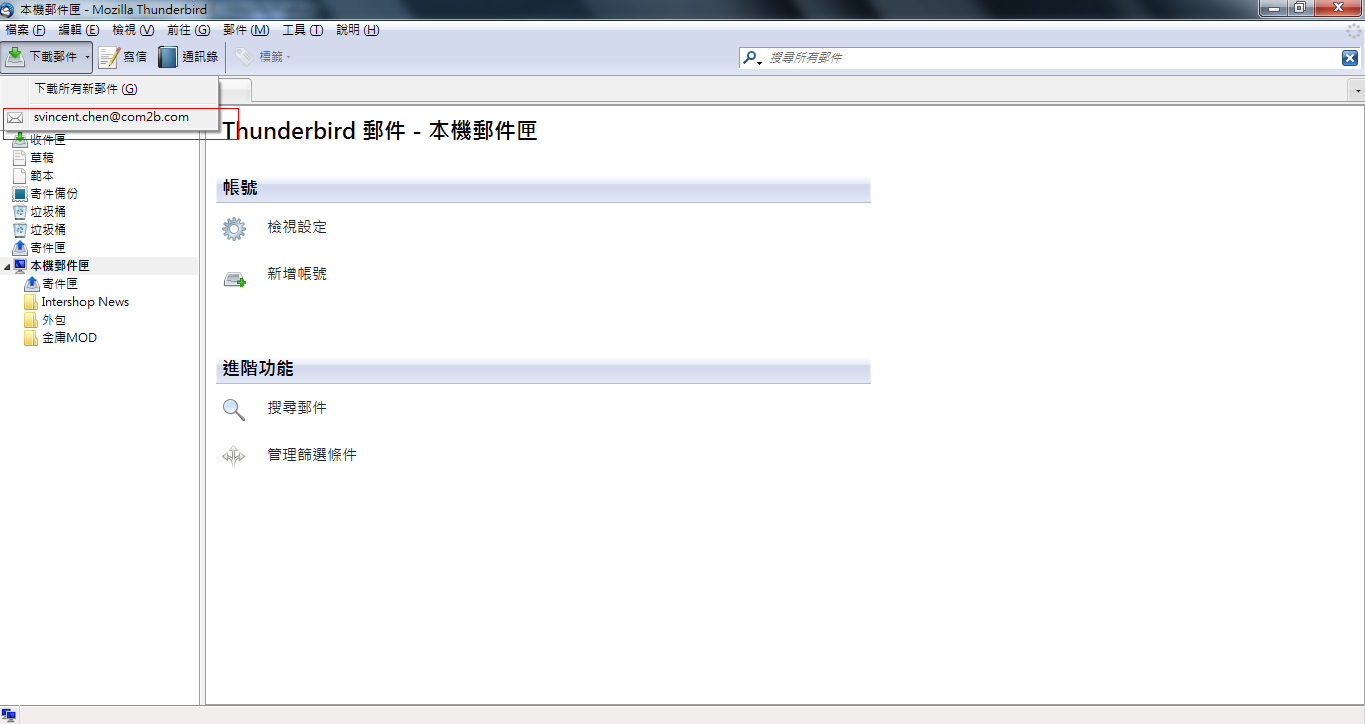The width and height of the screenshot is (1365, 724).
Task: Open the 通訊錄 address book icon
Action: [168, 57]
